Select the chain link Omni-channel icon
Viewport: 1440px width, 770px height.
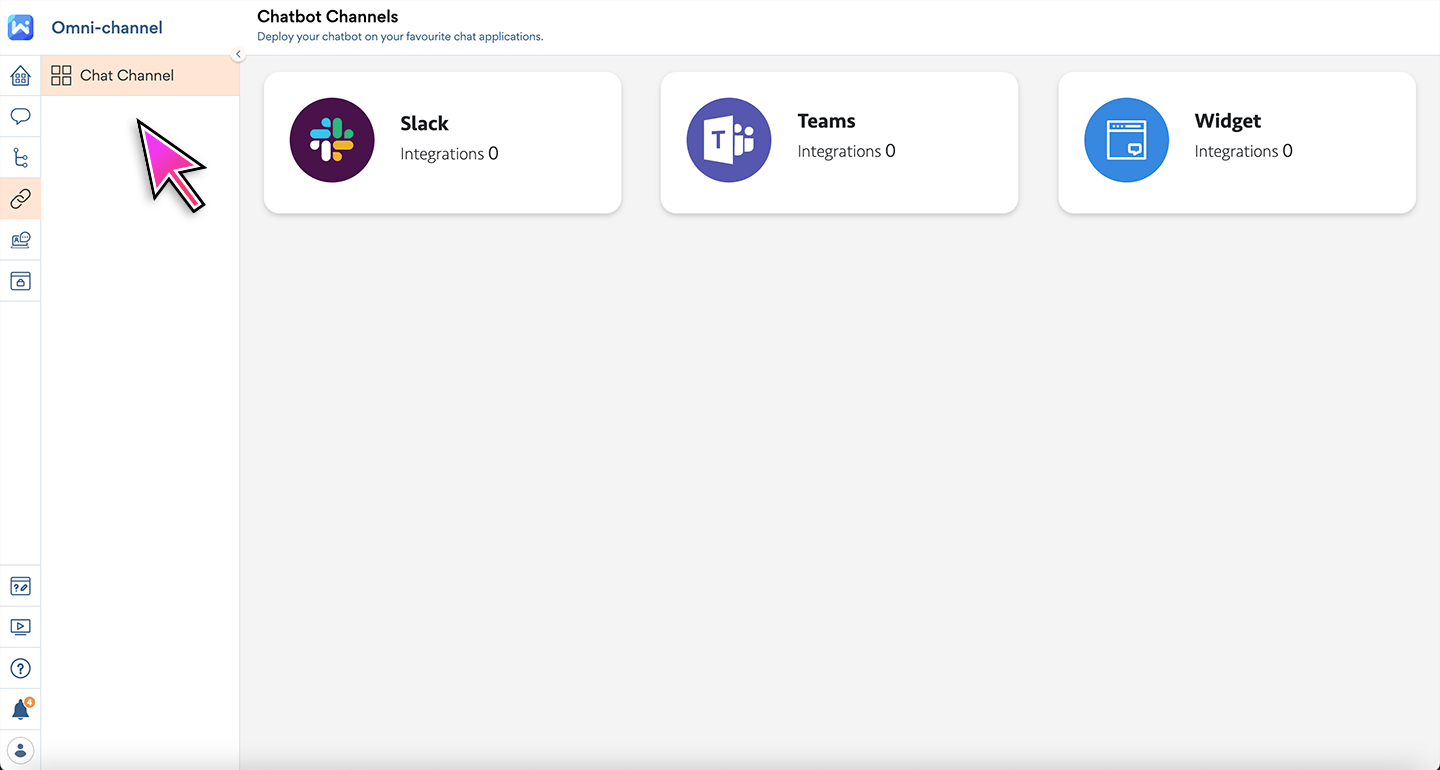click(20, 199)
